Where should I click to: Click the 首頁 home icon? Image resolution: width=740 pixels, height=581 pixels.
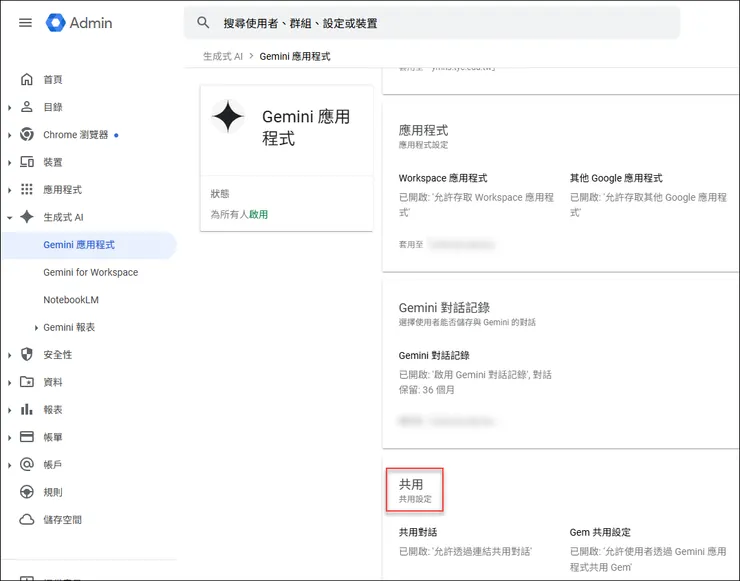tap(27, 79)
